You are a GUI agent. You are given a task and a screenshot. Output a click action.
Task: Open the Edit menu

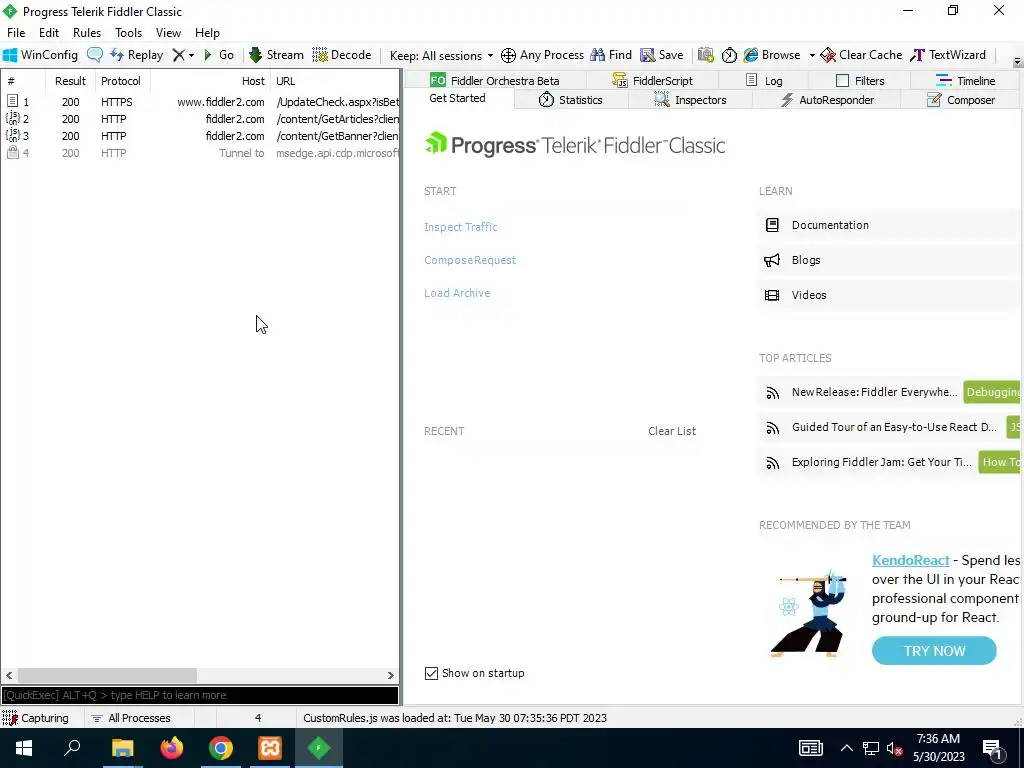pos(48,33)
